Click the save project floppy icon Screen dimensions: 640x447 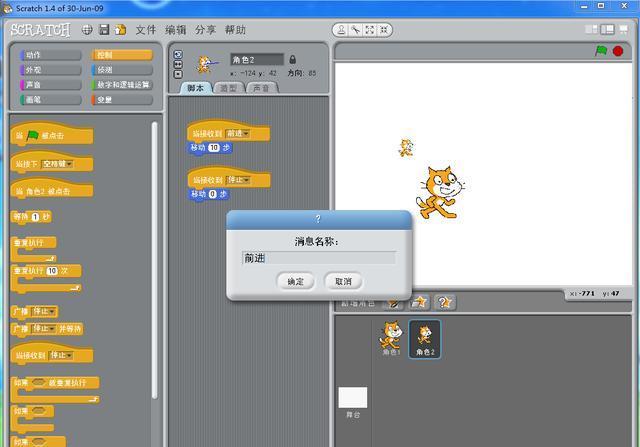coord(104,29)
